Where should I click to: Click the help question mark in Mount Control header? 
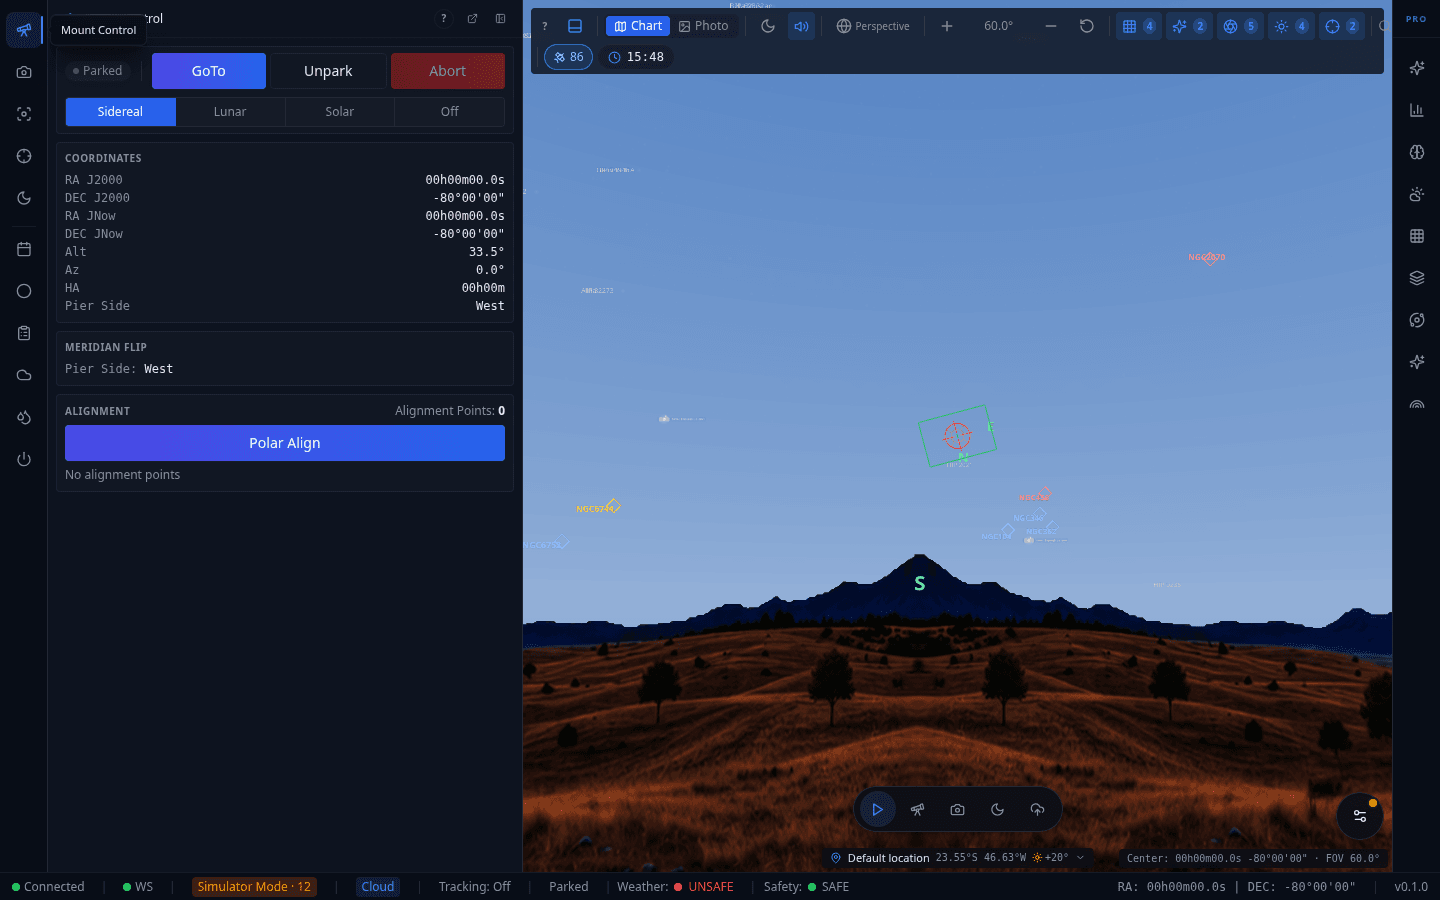coord(444,18)
